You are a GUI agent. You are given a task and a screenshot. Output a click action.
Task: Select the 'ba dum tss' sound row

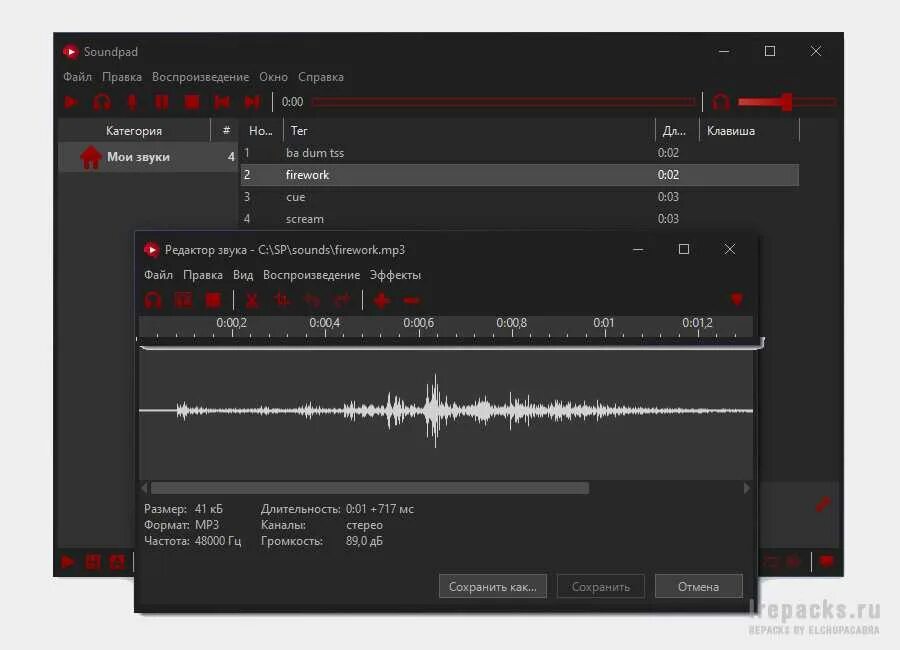519,153
